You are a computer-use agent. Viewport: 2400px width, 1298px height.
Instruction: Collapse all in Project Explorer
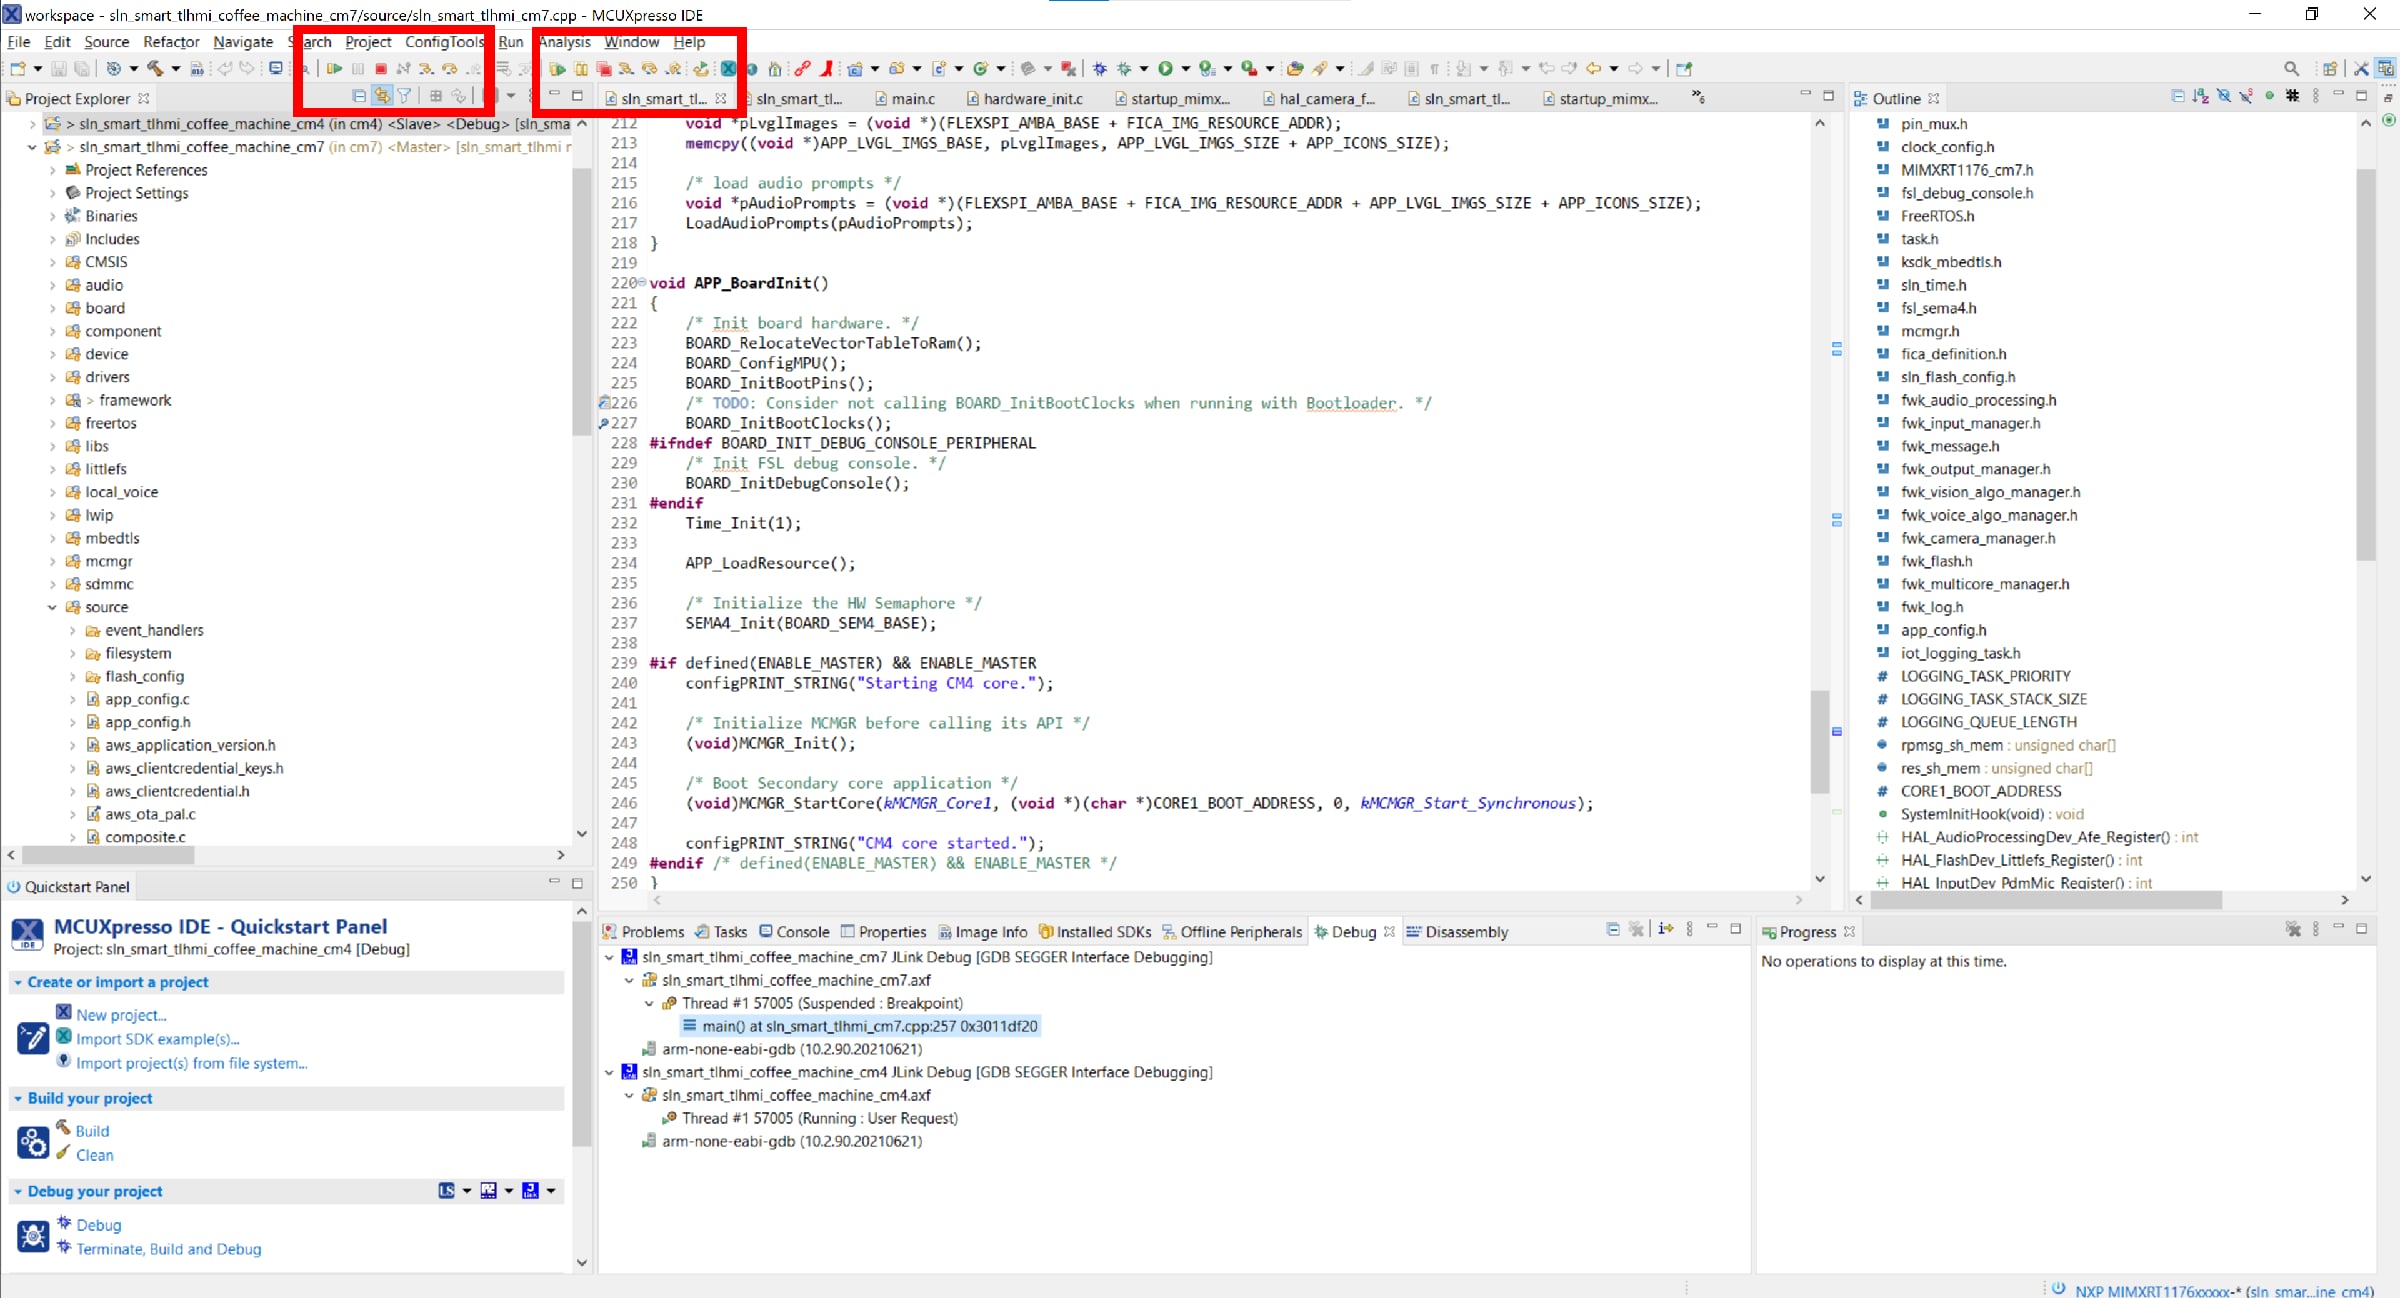click(x=359, y=96)
